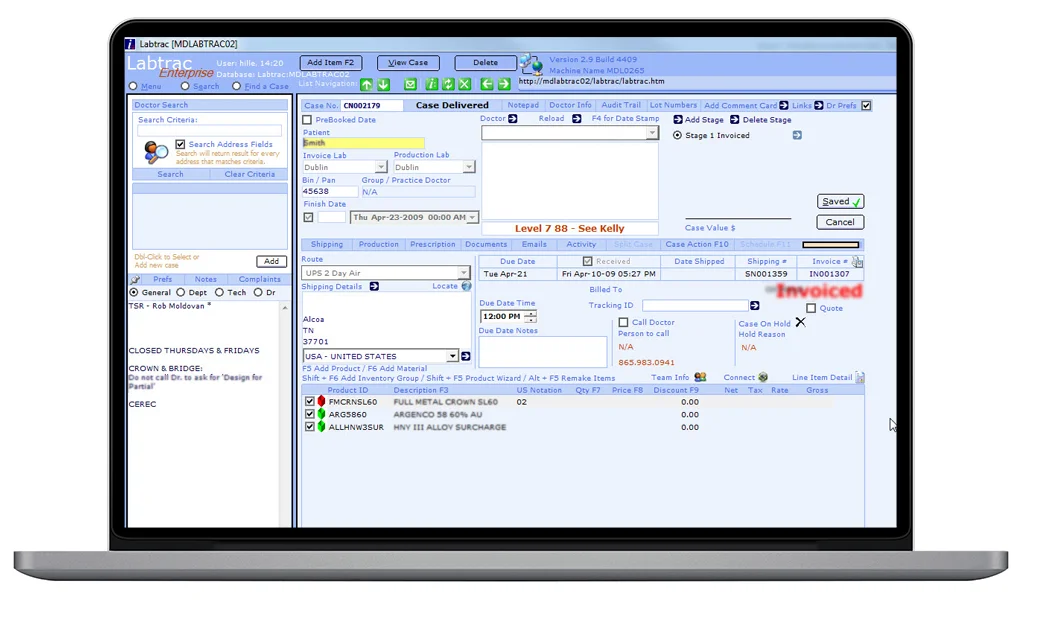Viewport: 1037px width, 621px height.
Task: Select the Tech radio button
Action: pos(219,292)
